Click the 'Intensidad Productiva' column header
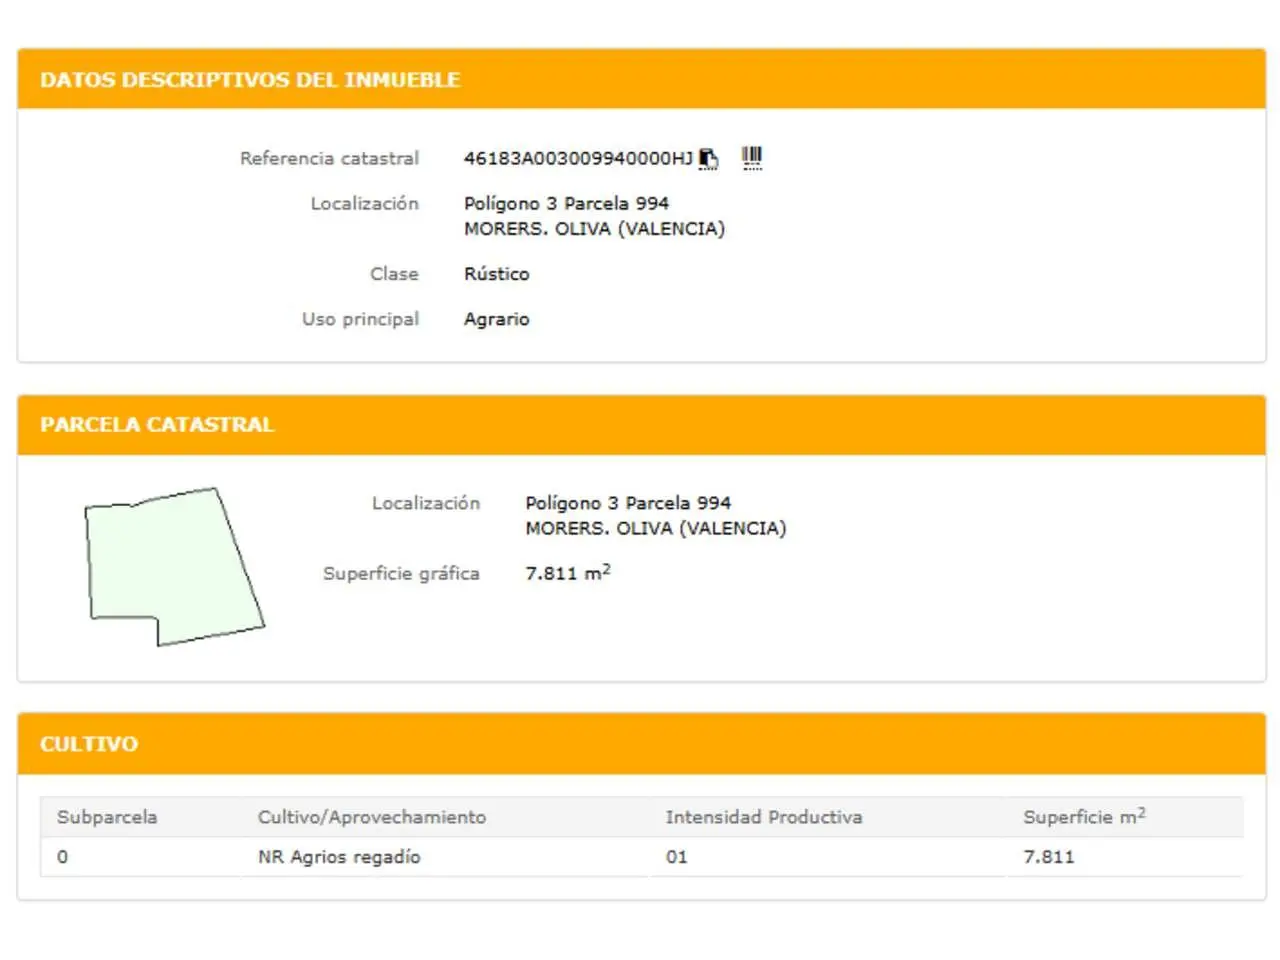Image resolution: width=1280 pixels, height=960 pixels. tap(764, 817)
